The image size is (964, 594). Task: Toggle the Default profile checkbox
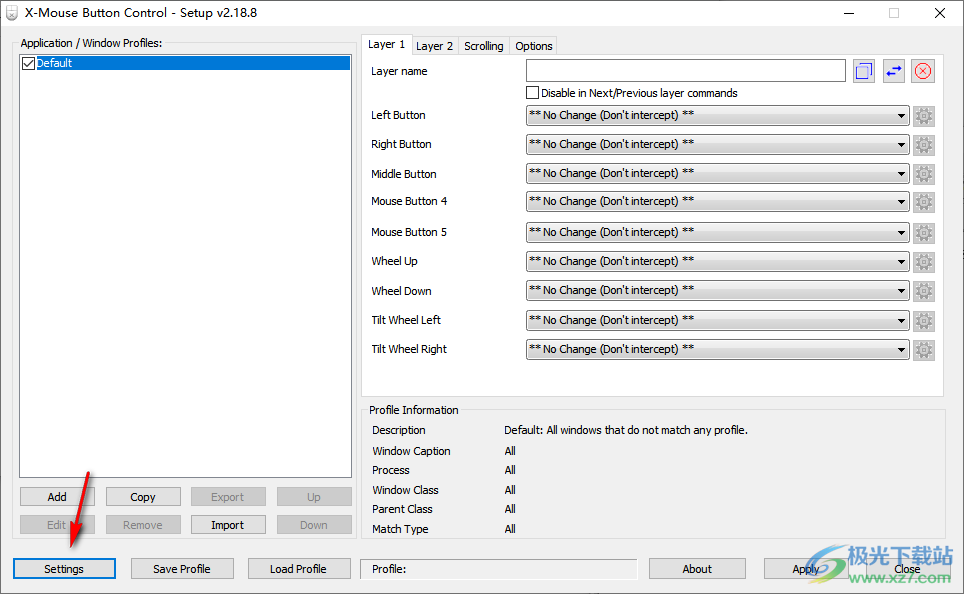click(x=28, y=63)
